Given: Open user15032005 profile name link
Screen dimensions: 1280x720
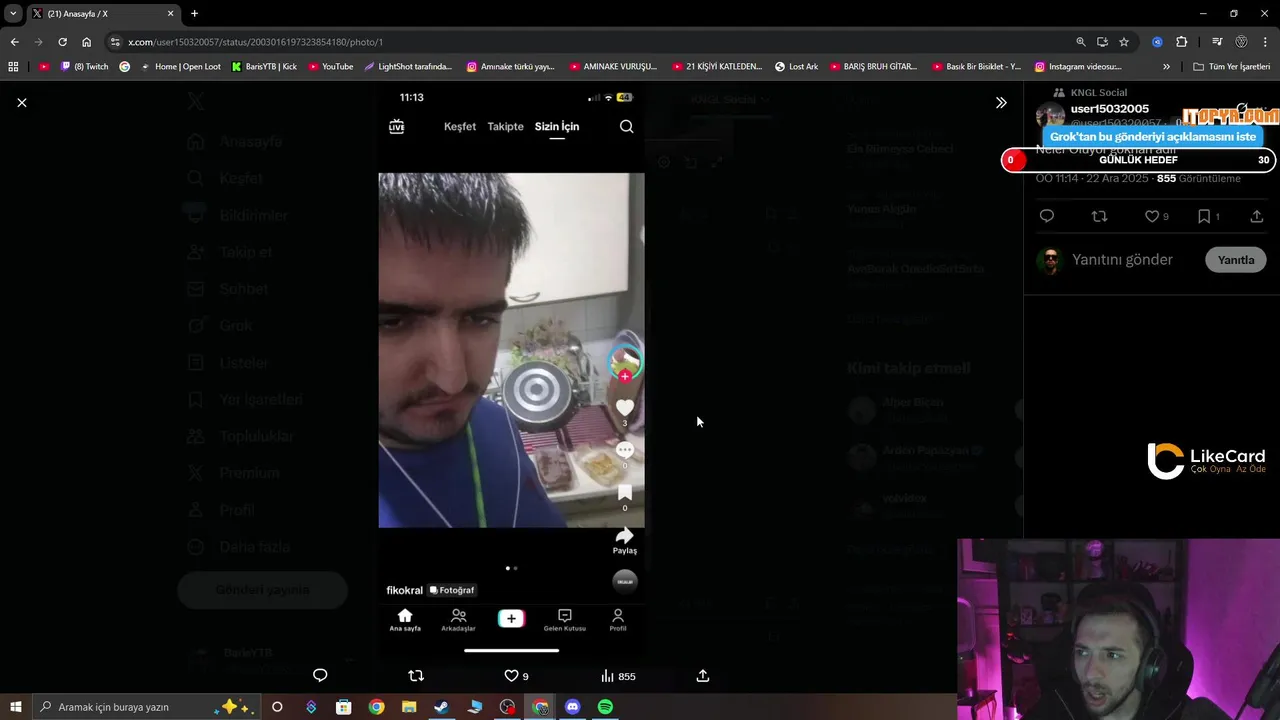Looking at the screenshot, I should coord(1110,109).
